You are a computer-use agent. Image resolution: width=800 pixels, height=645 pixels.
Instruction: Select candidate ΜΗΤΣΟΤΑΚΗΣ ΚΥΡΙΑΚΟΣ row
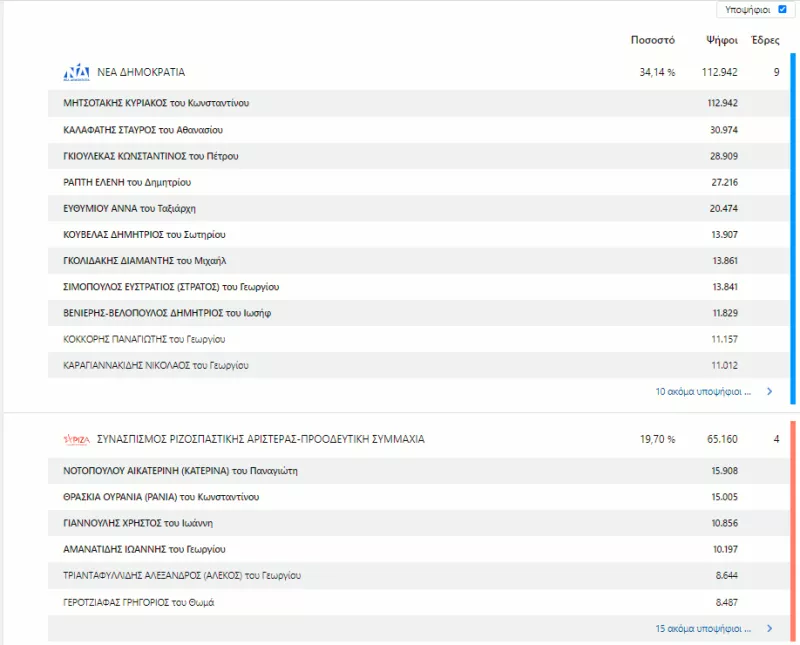(418, 103)
